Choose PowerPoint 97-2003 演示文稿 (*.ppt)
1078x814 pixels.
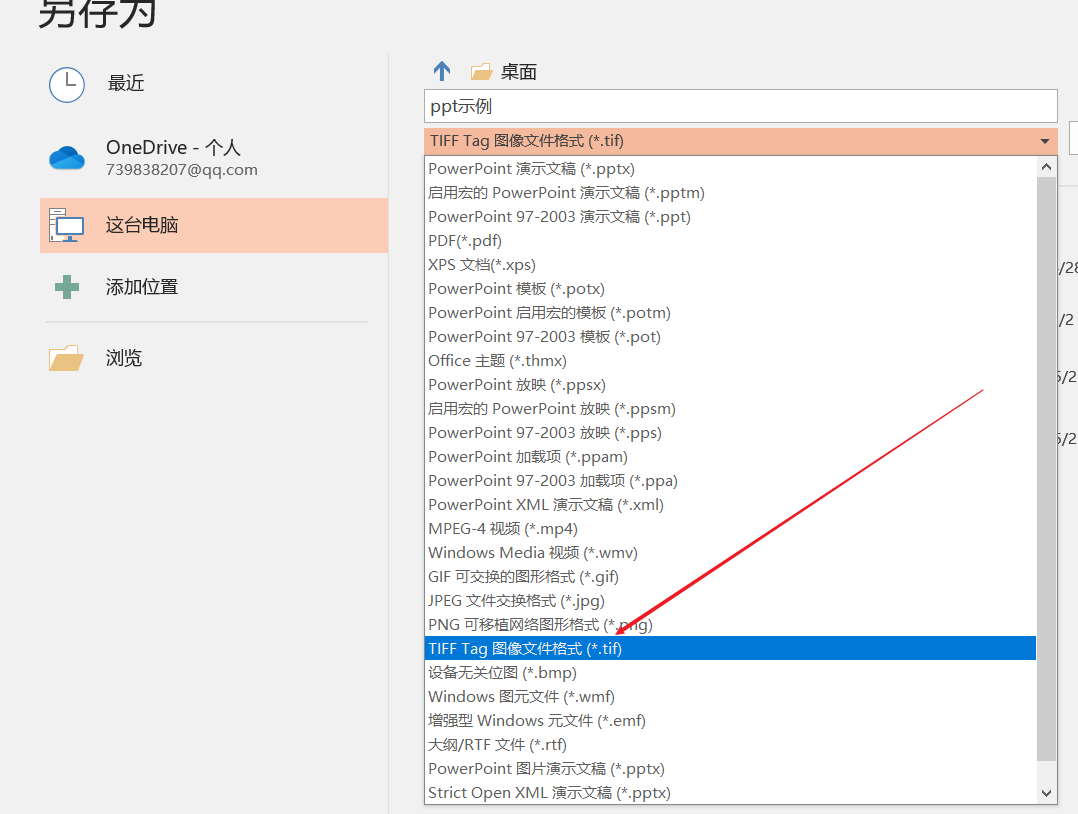pyautogui.click(x=730, y=217)
